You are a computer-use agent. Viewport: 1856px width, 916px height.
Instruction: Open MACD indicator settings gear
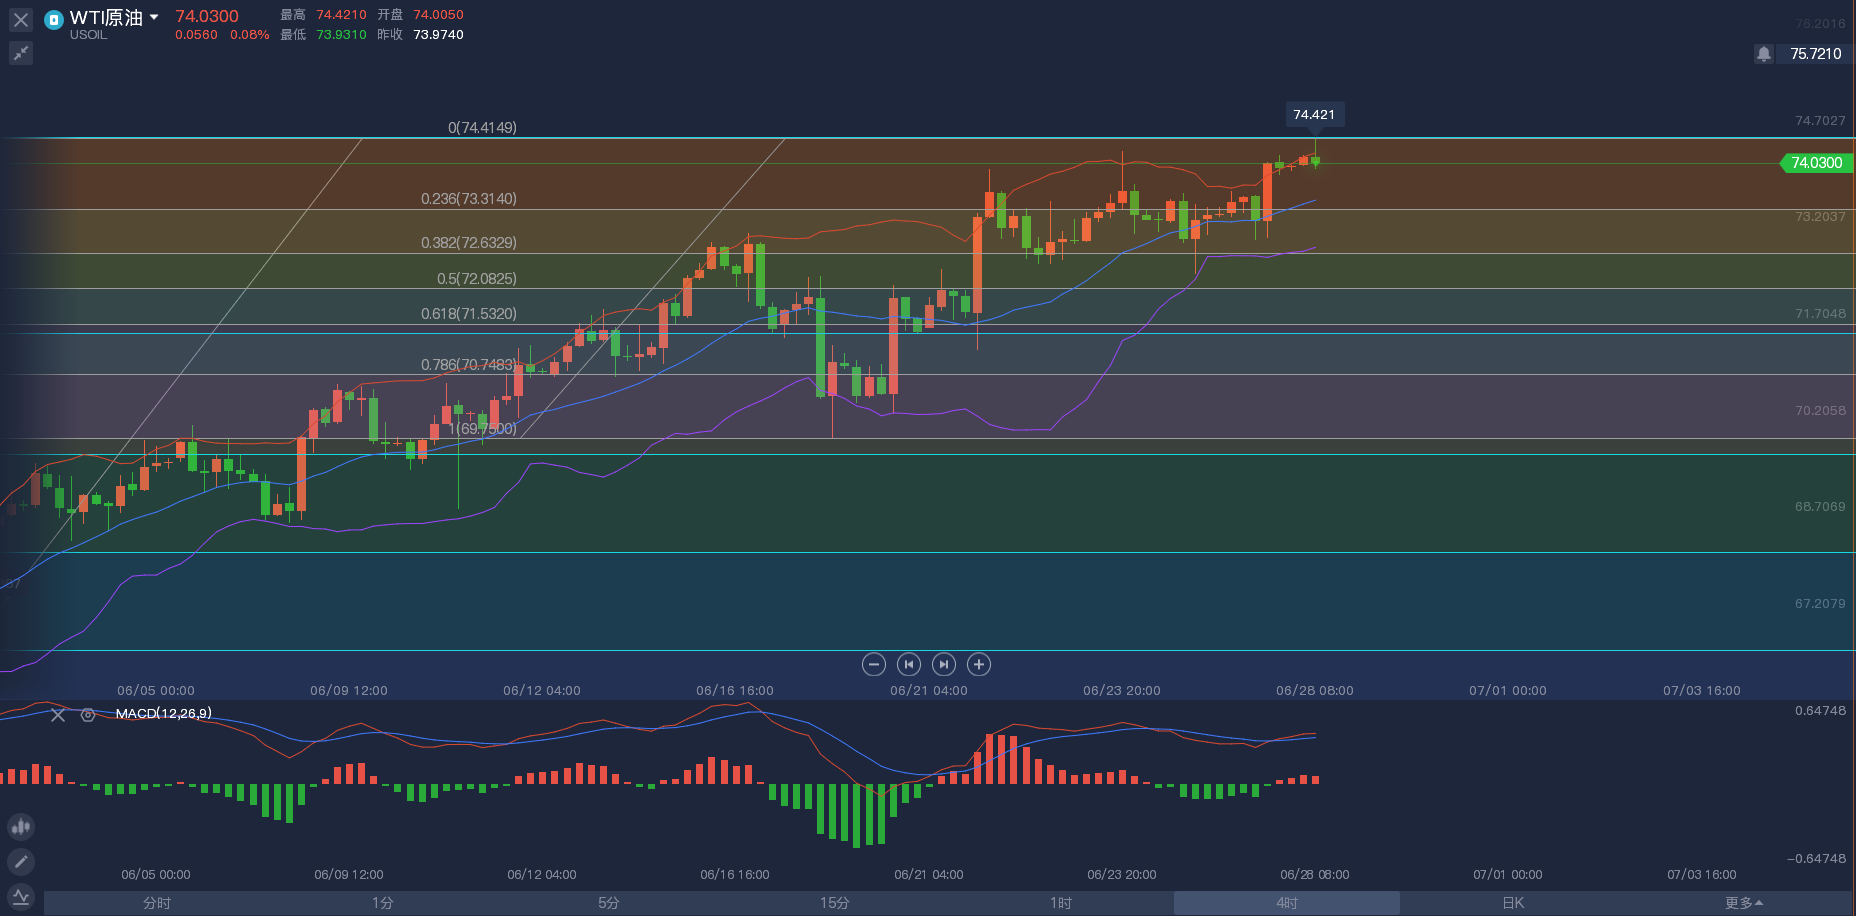tap(88, 715)
